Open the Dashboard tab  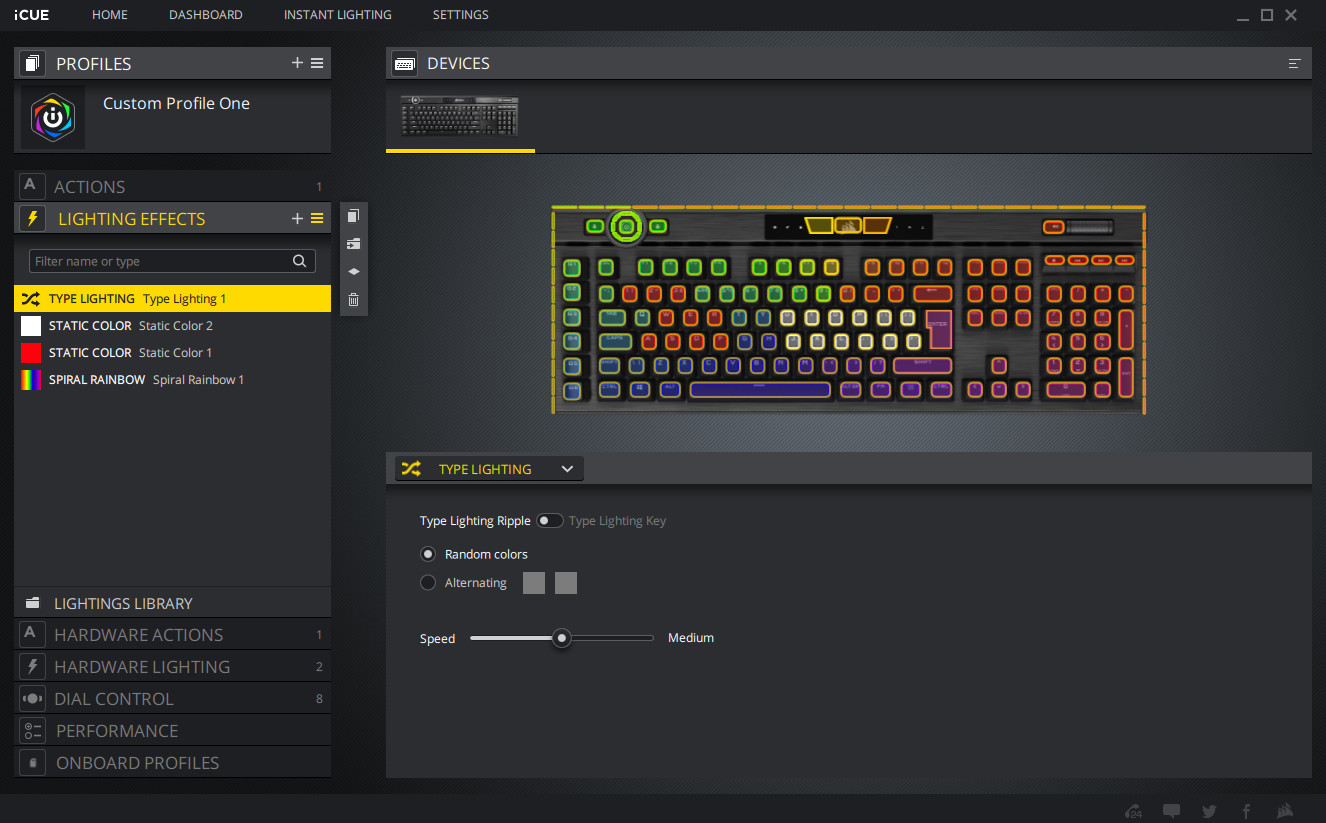206,15
